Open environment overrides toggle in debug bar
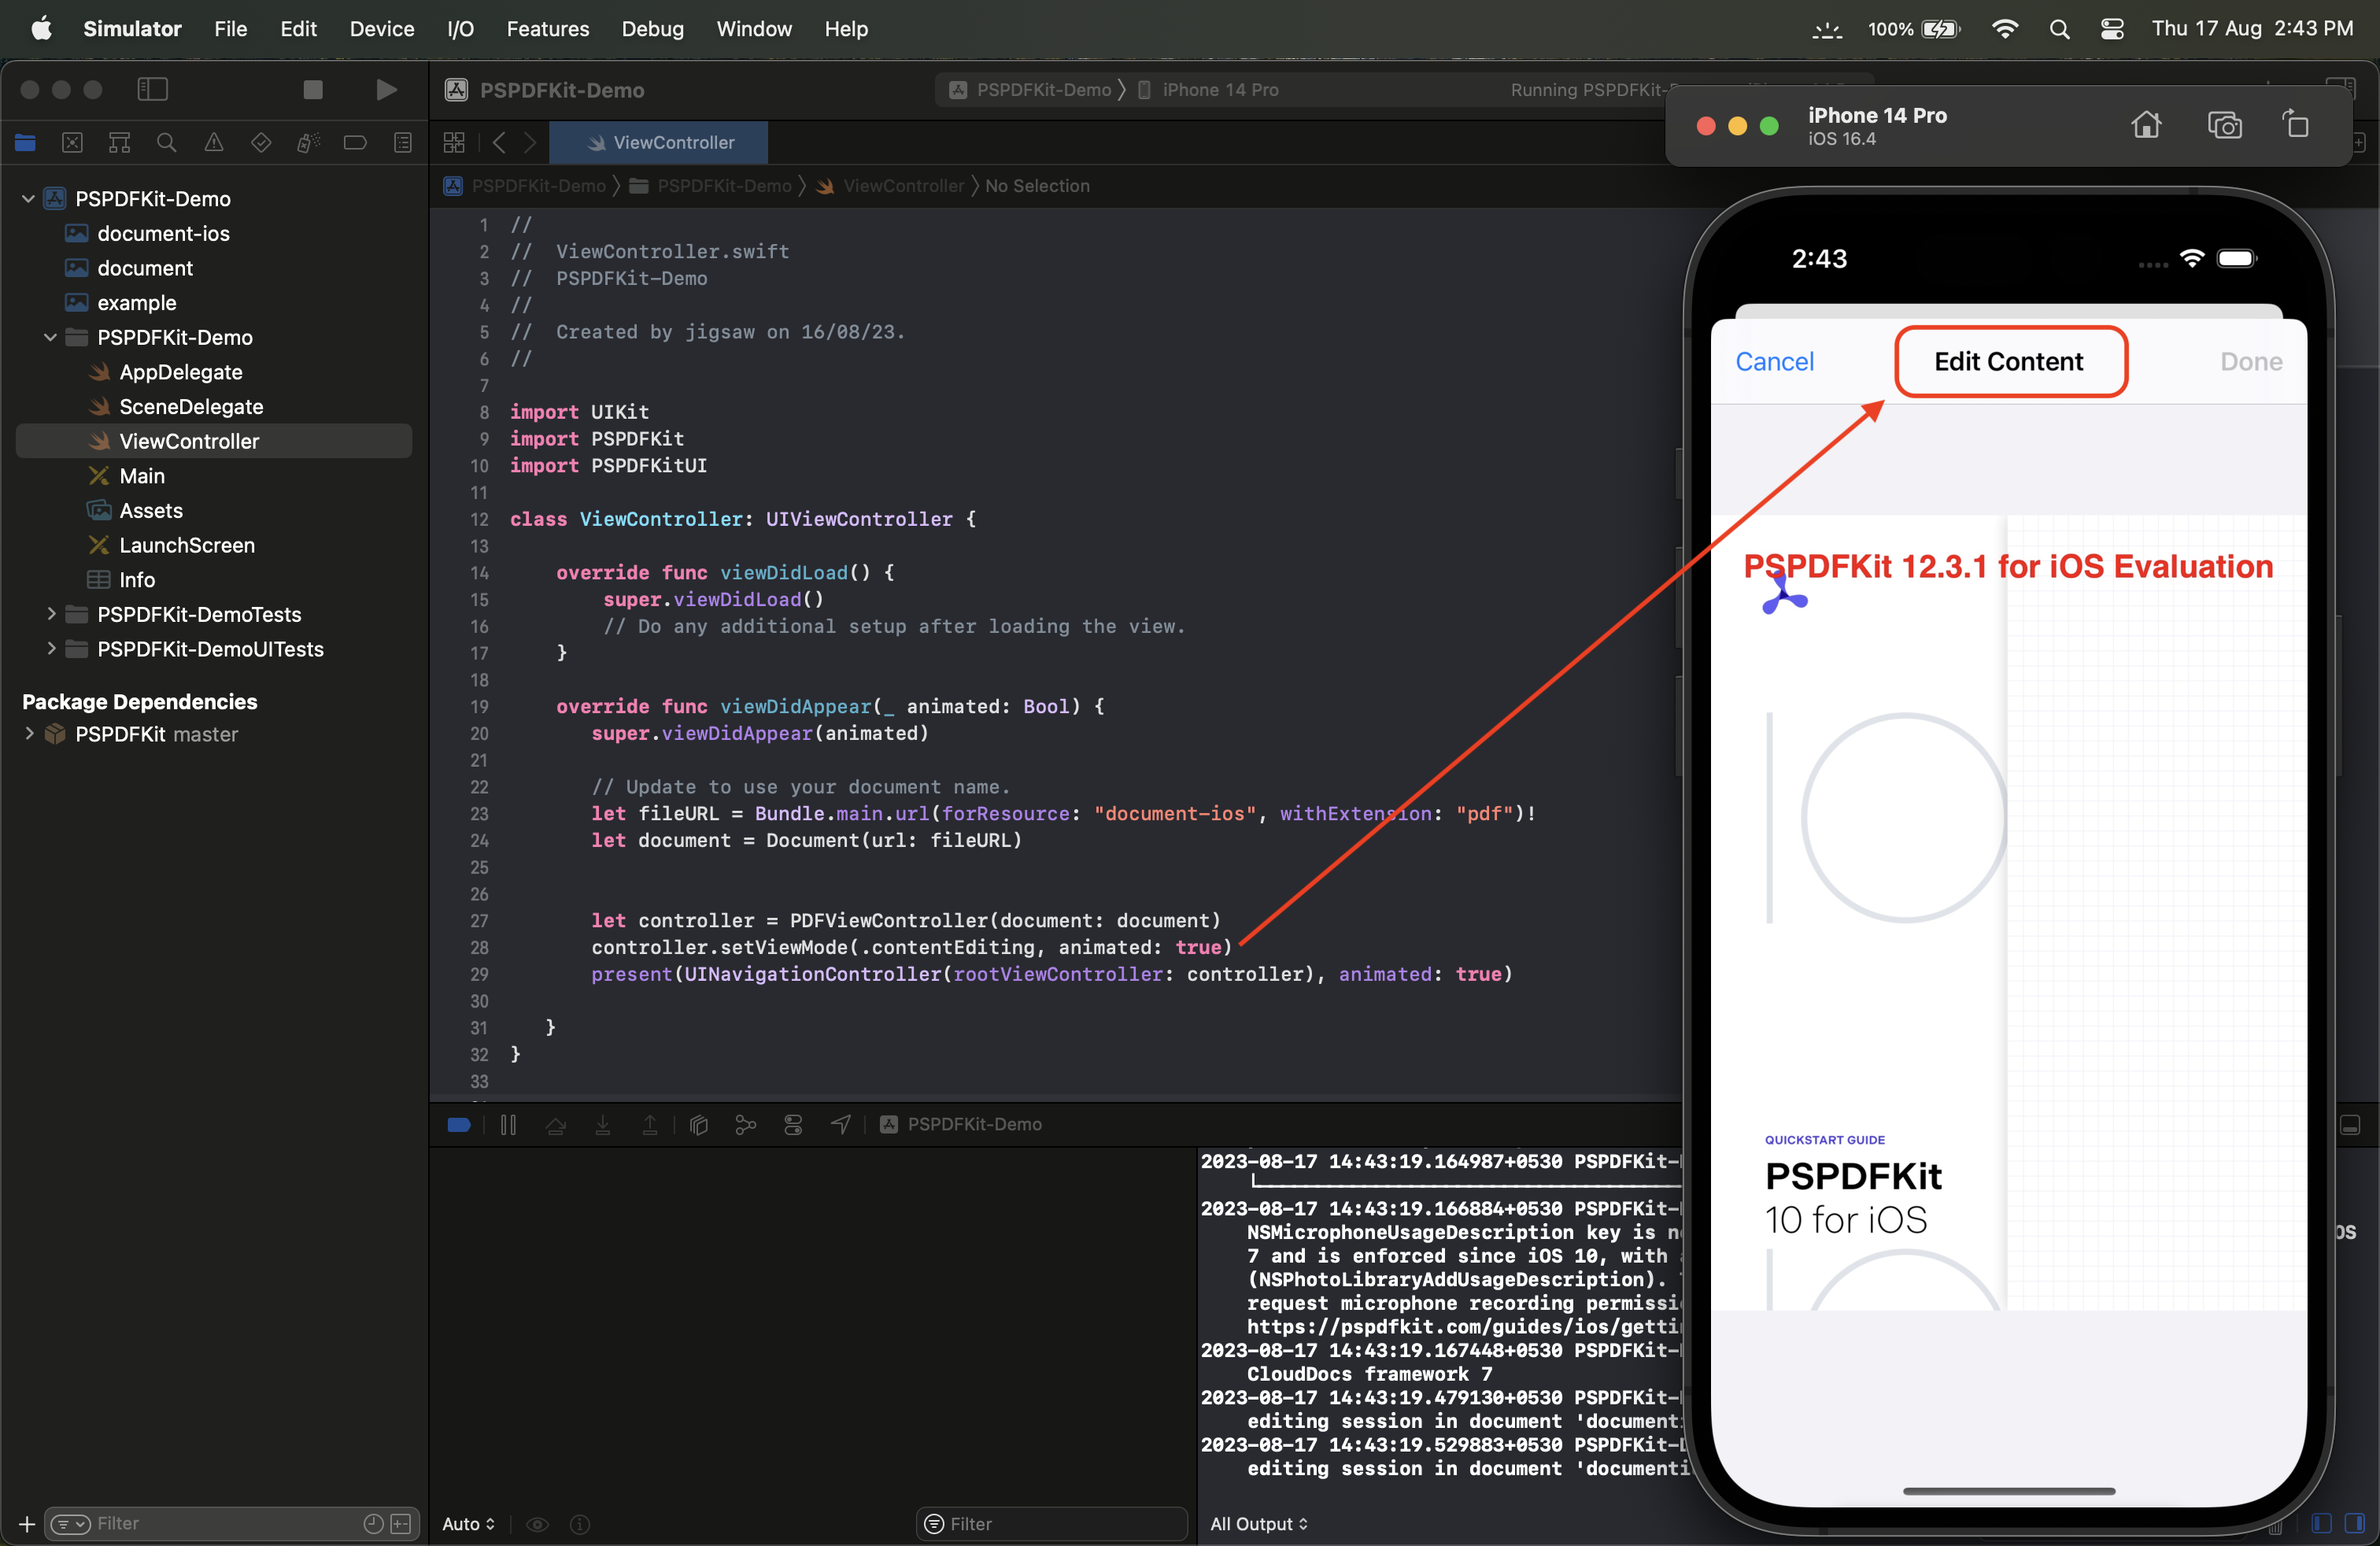Viewport: 2380px width, 1546px height. tap(793, 1124)
